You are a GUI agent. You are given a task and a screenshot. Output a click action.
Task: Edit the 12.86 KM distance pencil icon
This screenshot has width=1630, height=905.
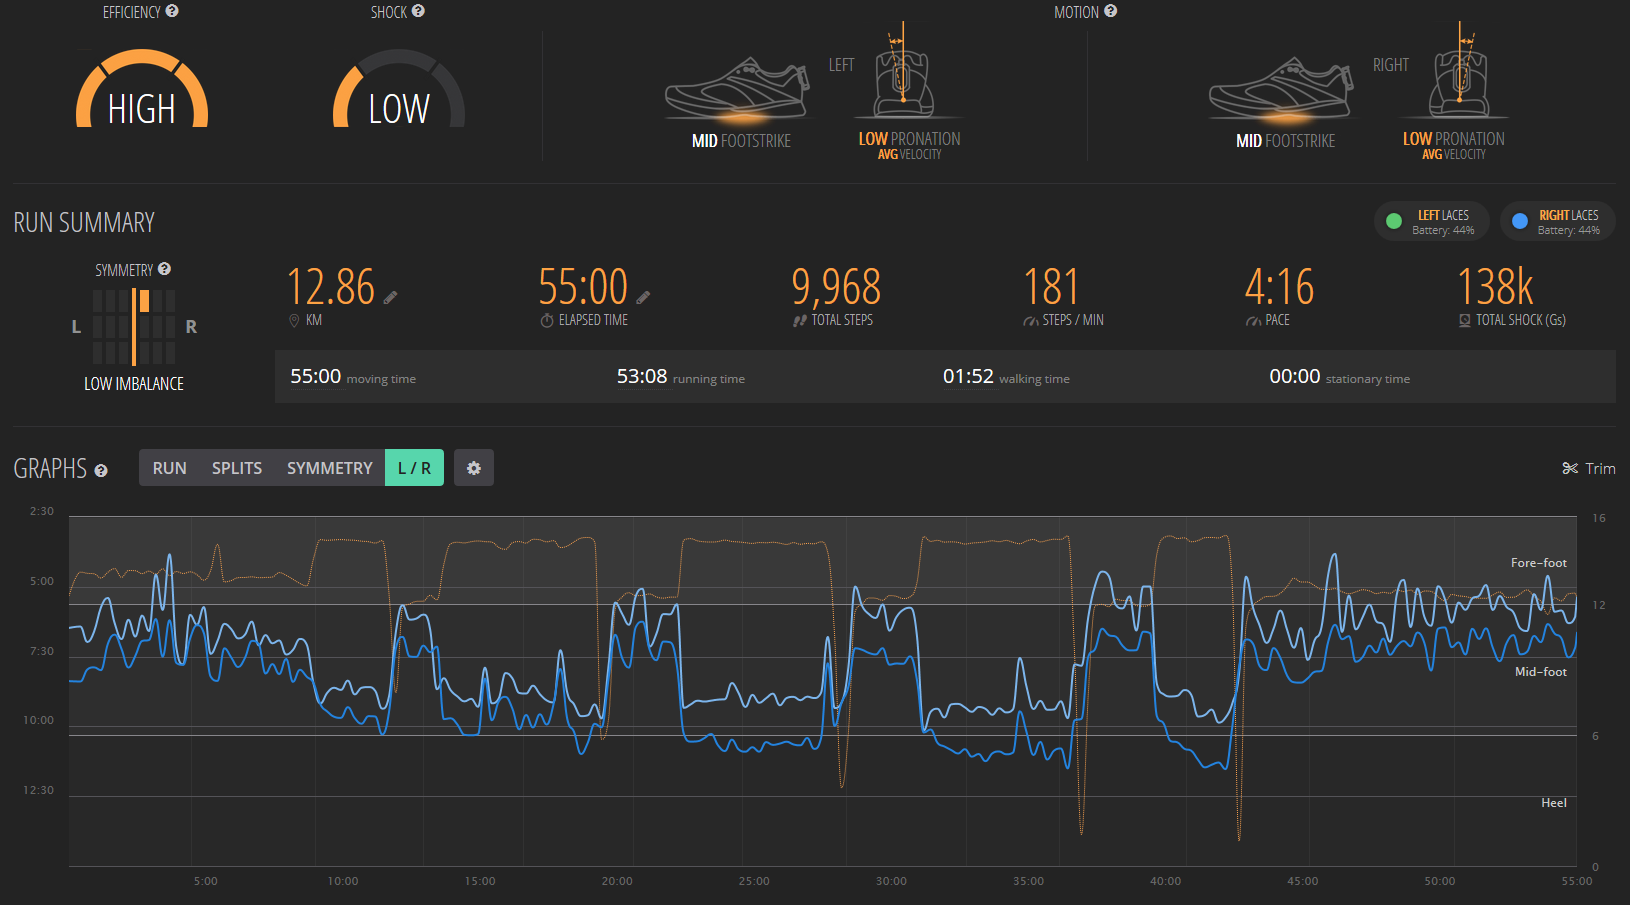[390, 297]
